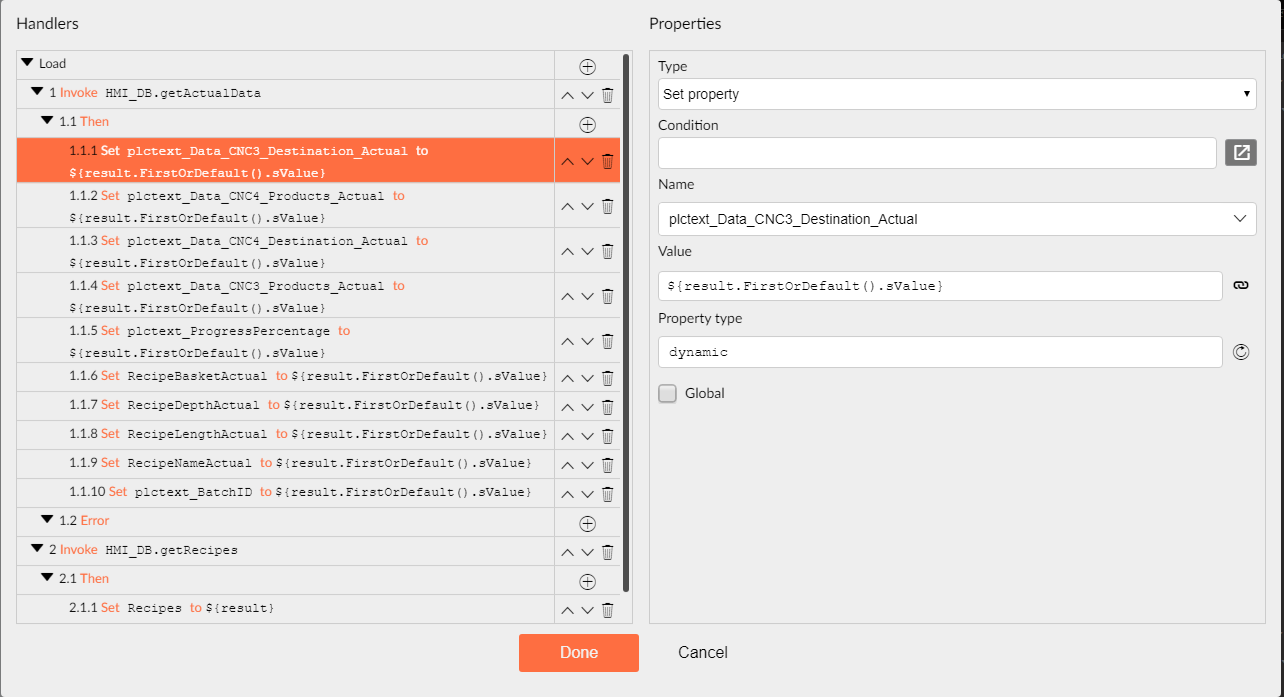Move handler 1.1.5 down using the down arrow
The image size is (1284, 697).
coord(587,341)
